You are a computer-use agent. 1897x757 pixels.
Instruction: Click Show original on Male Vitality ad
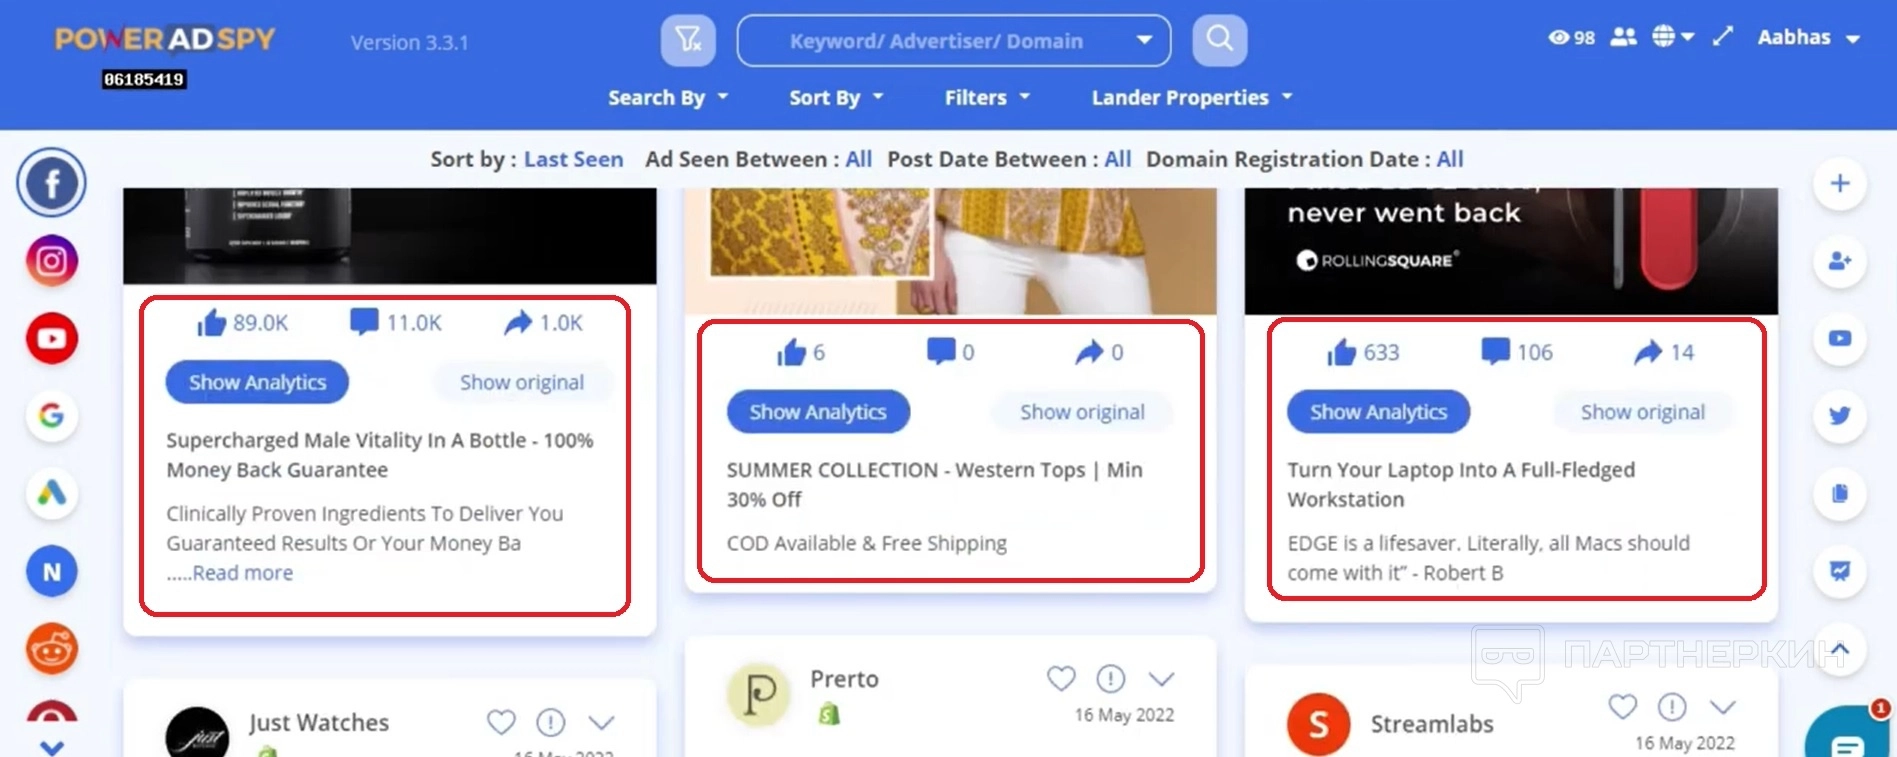pyautogui.click(x=522, y=382)
